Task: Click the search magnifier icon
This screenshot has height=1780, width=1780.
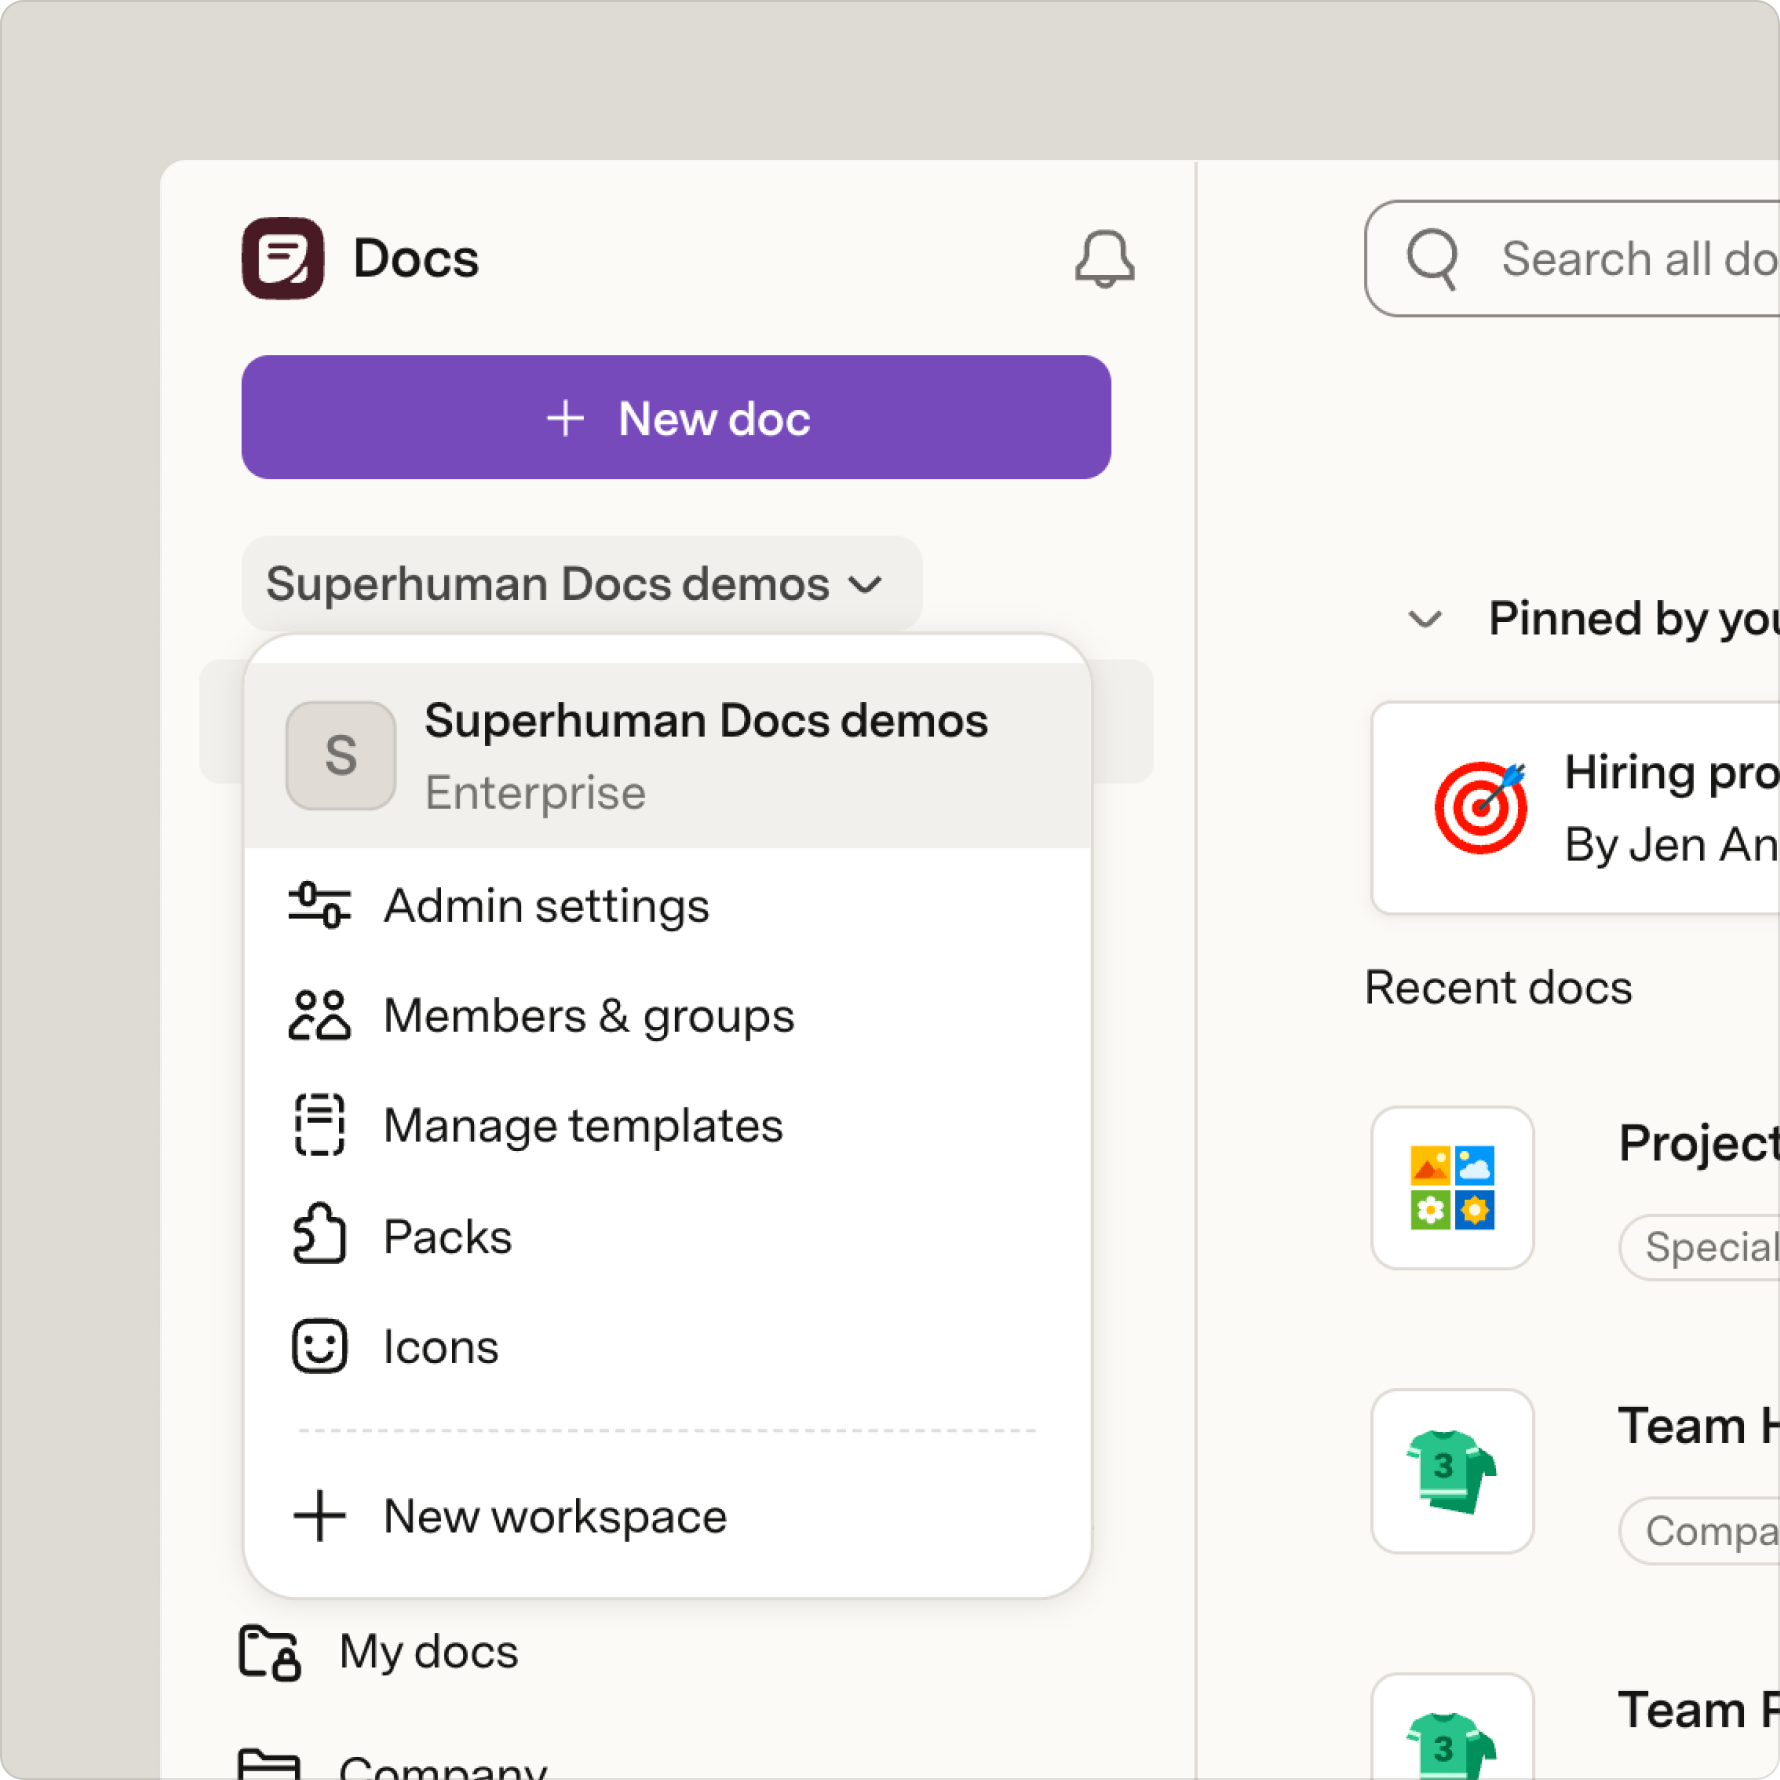Action: point(1433,259)
